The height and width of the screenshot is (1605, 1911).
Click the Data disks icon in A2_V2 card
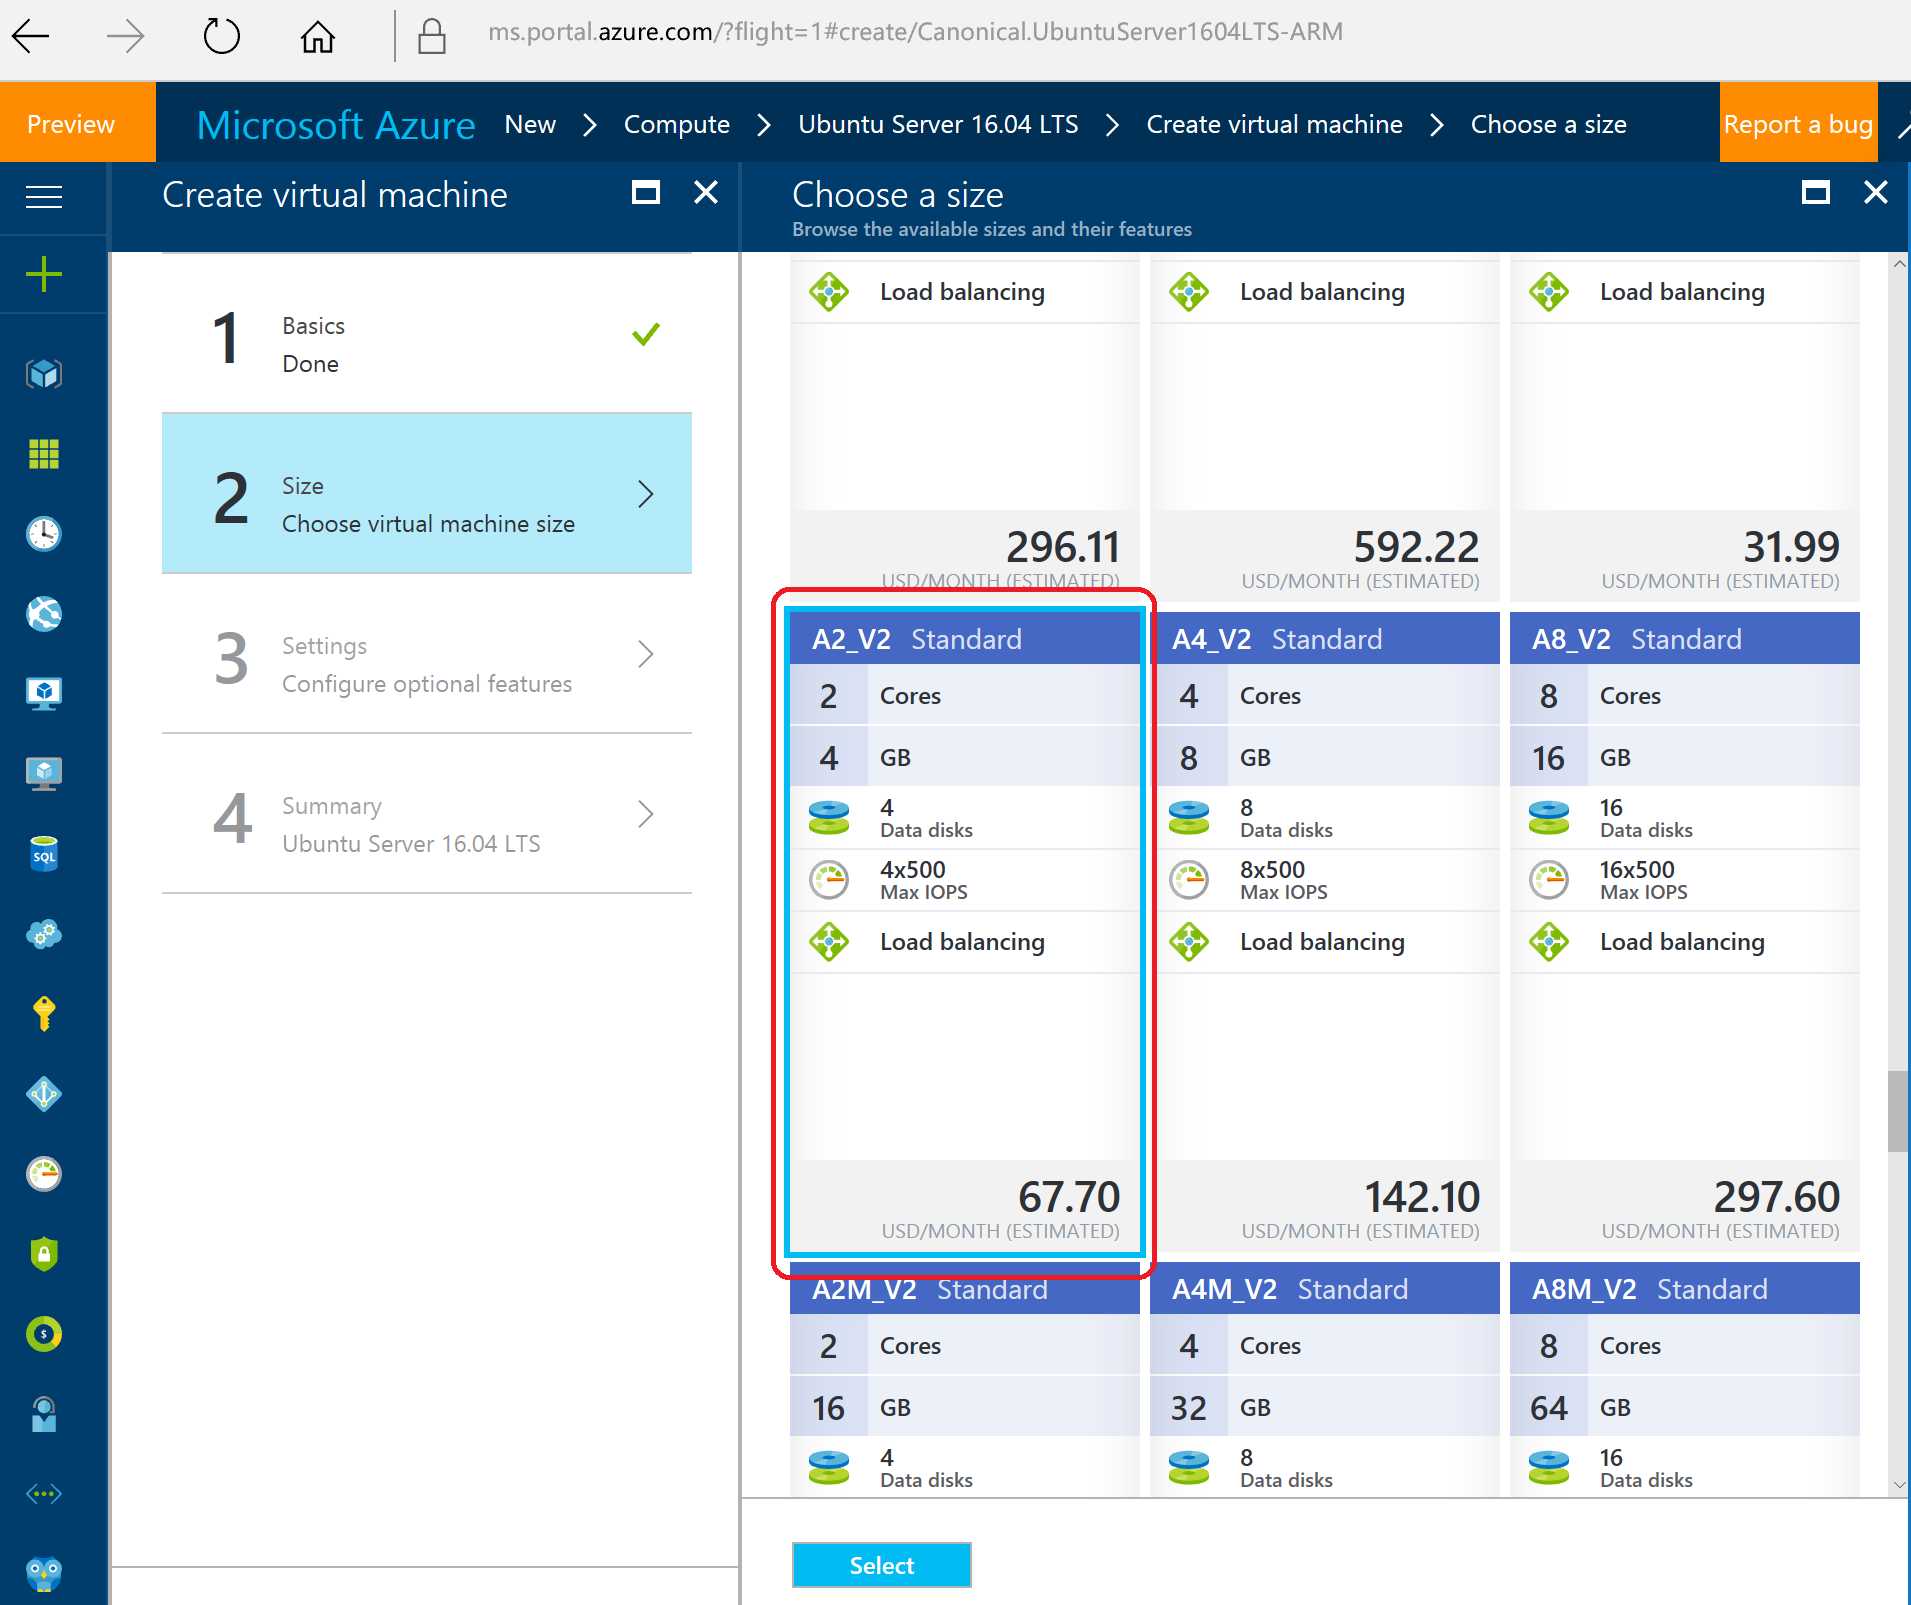(829, 818)
